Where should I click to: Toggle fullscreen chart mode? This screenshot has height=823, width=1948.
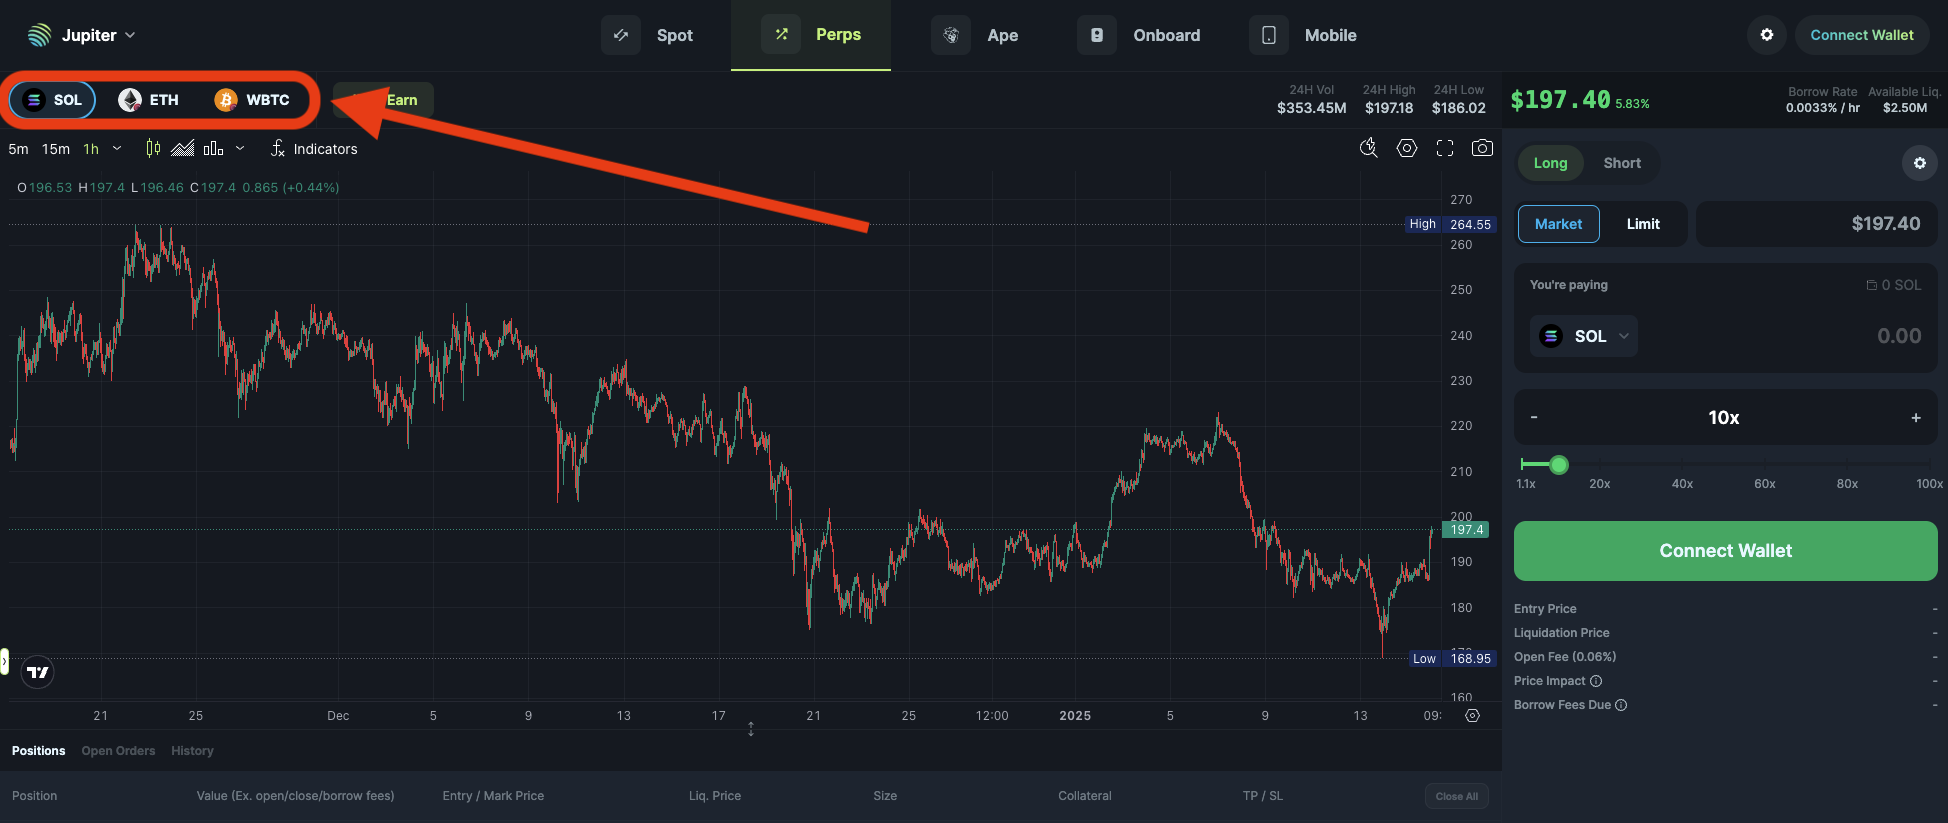(1445, 148)
